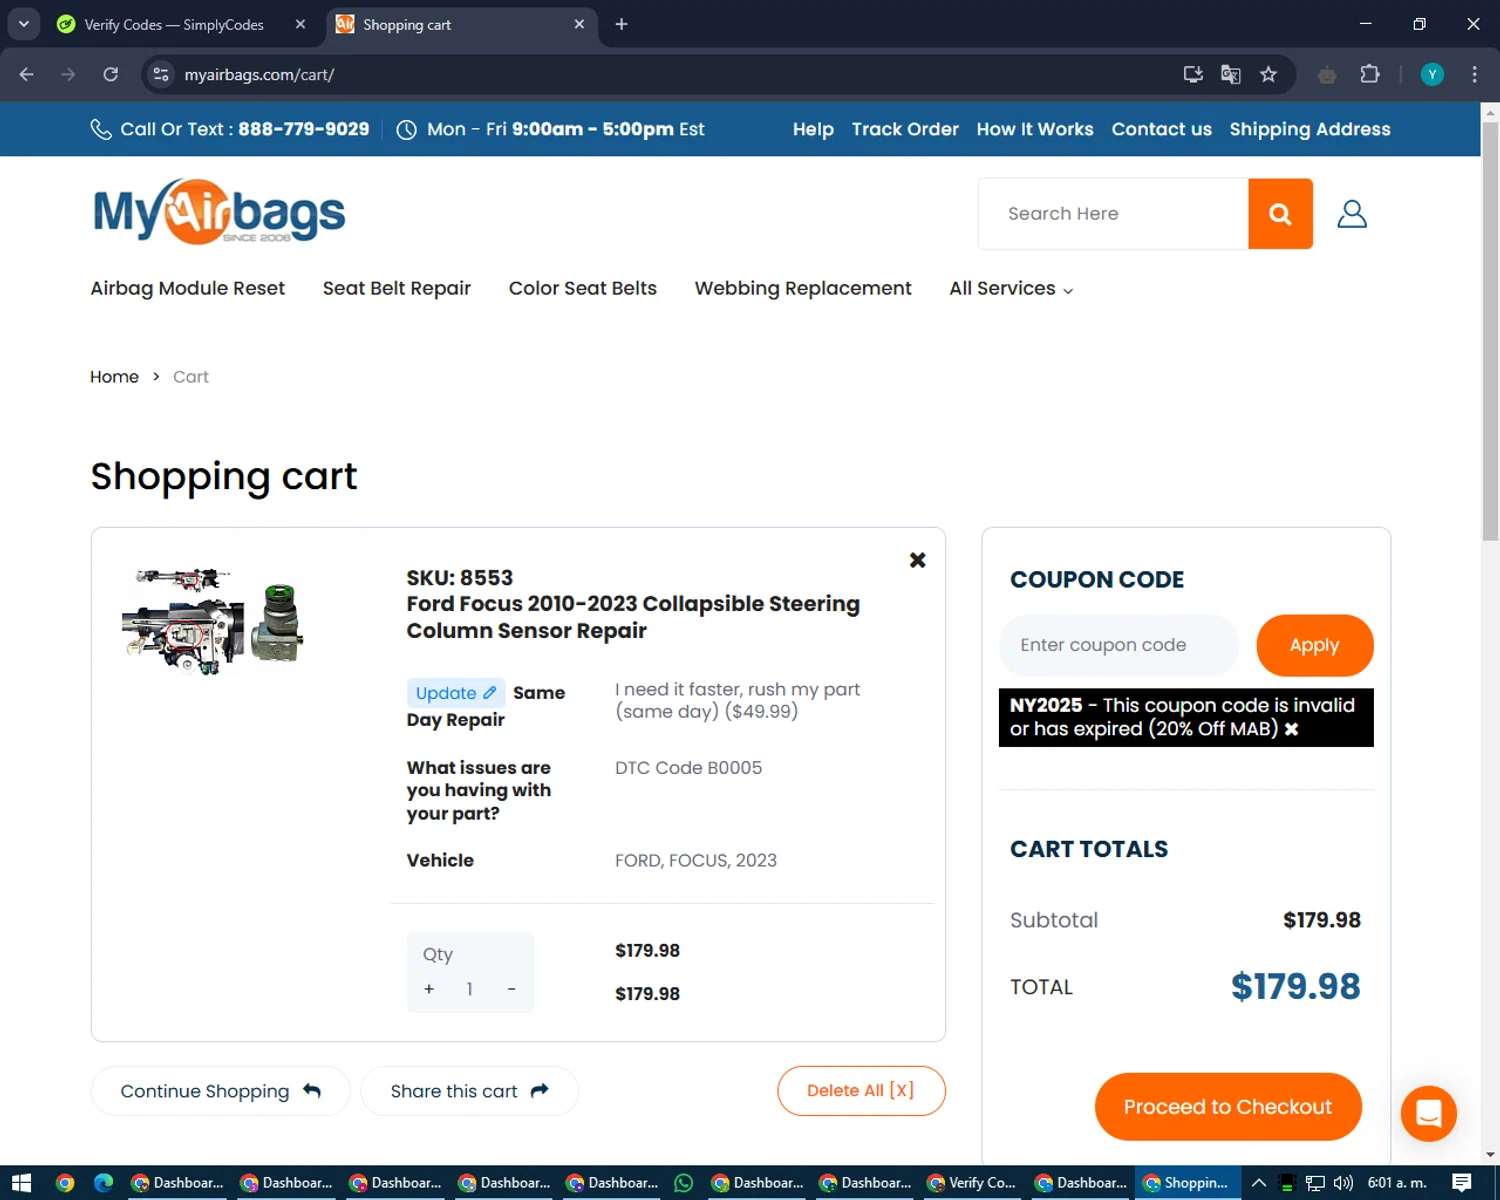The width and height of the screenshot is (1500, 1200).
Task: Click the MyAirbags logo
Action: [x=219, y=212]
